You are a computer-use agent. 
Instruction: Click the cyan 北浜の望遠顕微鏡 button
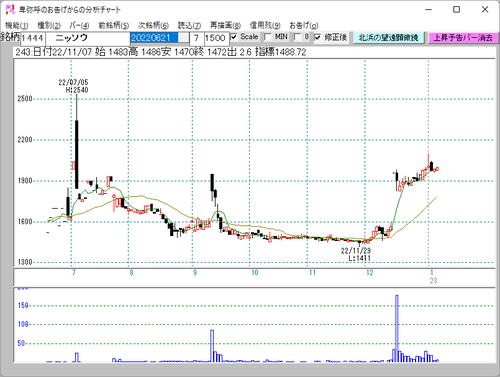(x=388, y=38)
